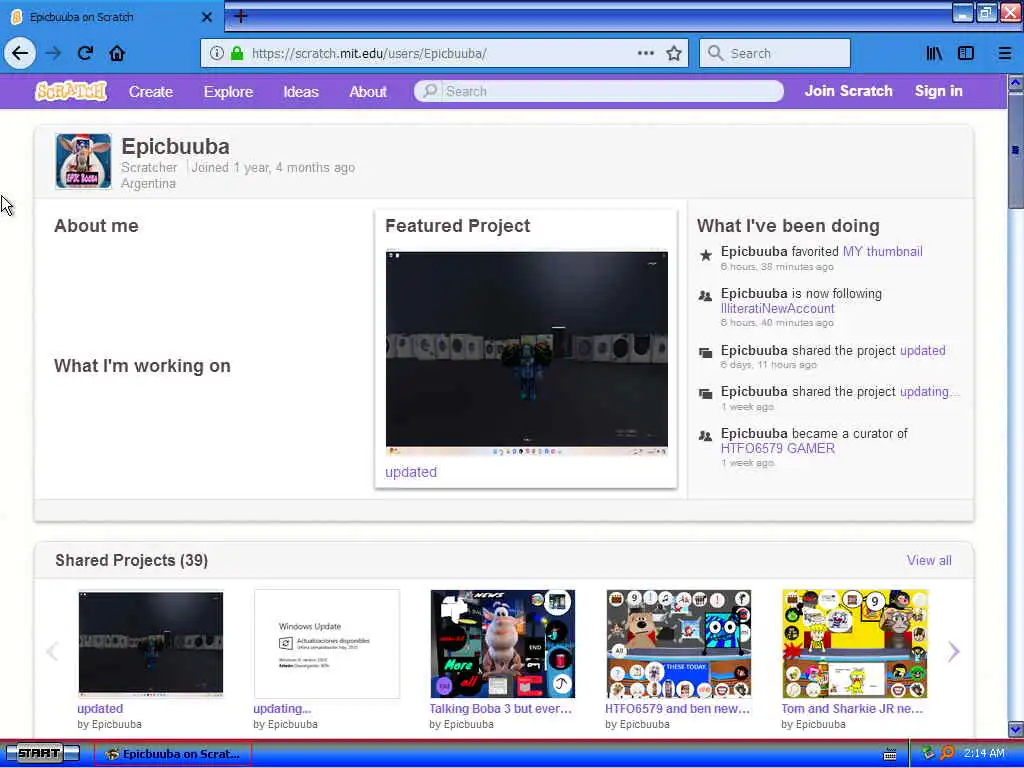This screenshot has width=1024, height=768.
Task: Click project icon beside shared 'updating' activity
Action: 705,394
